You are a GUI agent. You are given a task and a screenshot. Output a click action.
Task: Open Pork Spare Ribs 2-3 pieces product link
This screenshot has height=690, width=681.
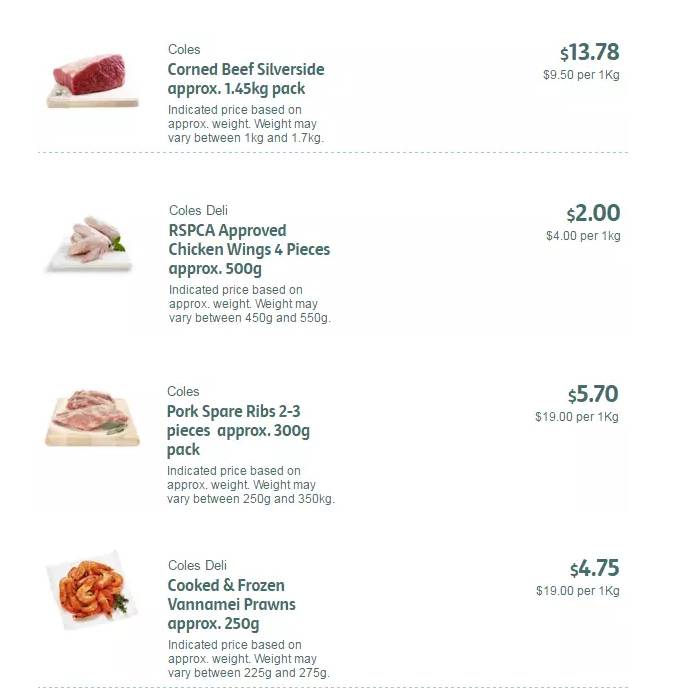238,430
